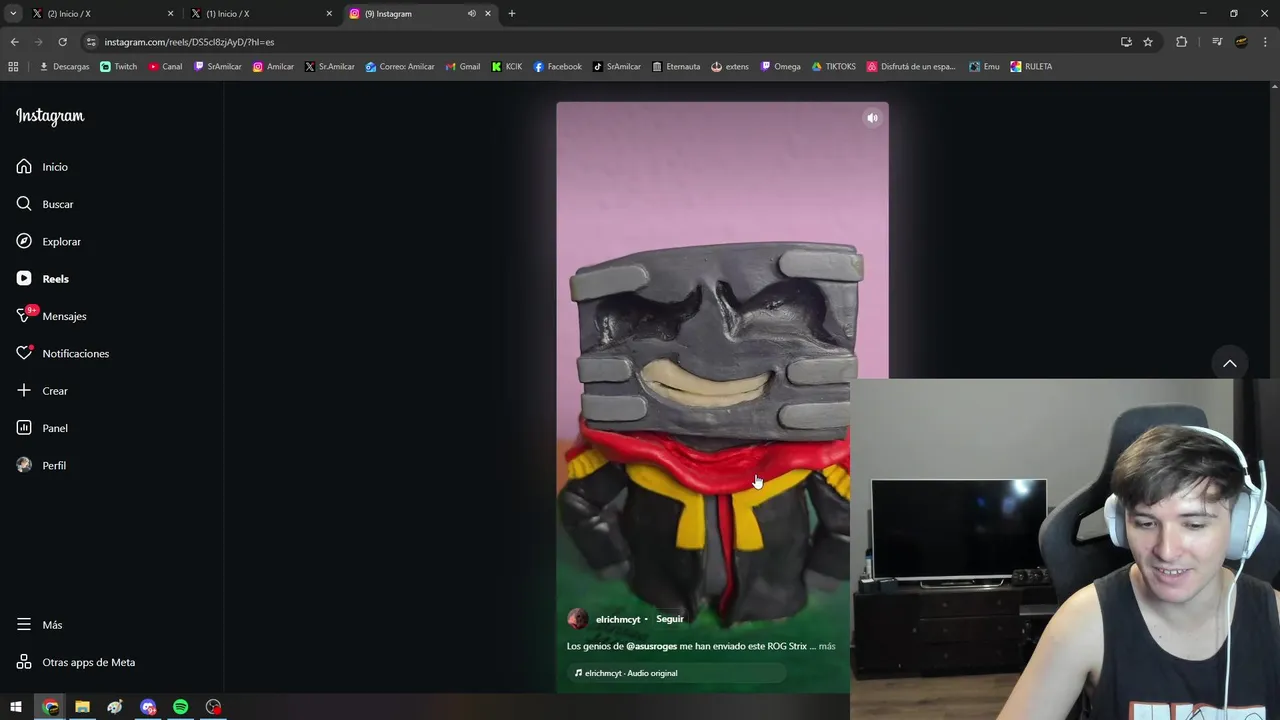The image size is (1280, 720).
Task: Click install app icon in address bar
Action: point(1126,42)
